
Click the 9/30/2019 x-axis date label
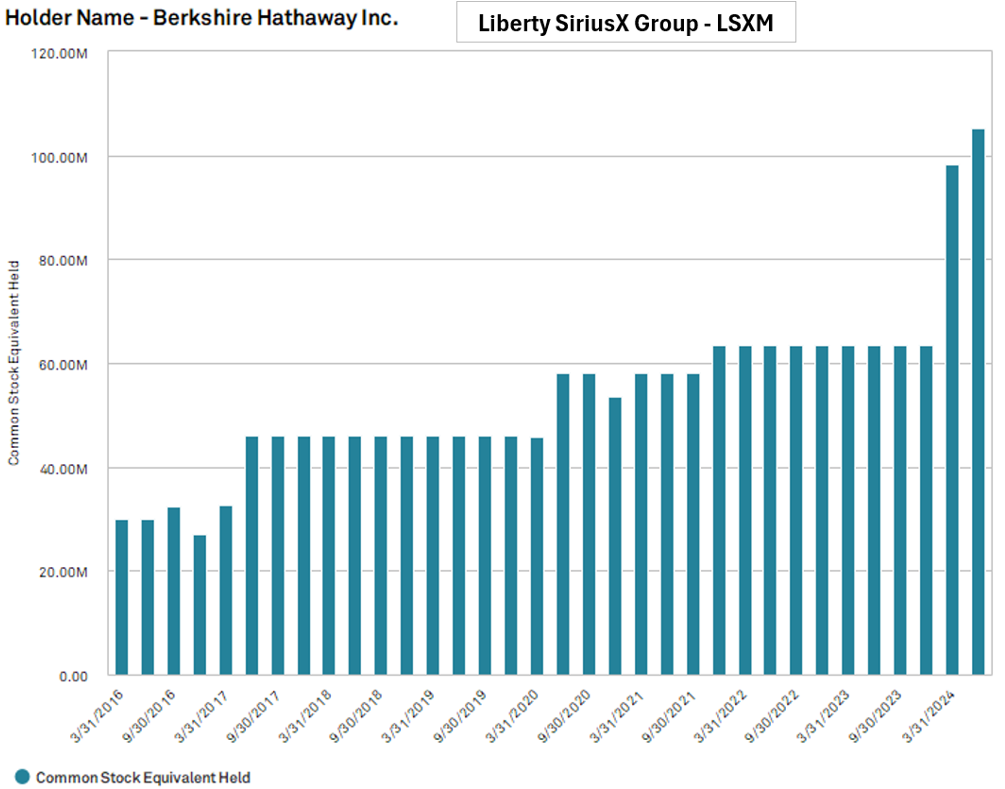click(x=460, y=717)
